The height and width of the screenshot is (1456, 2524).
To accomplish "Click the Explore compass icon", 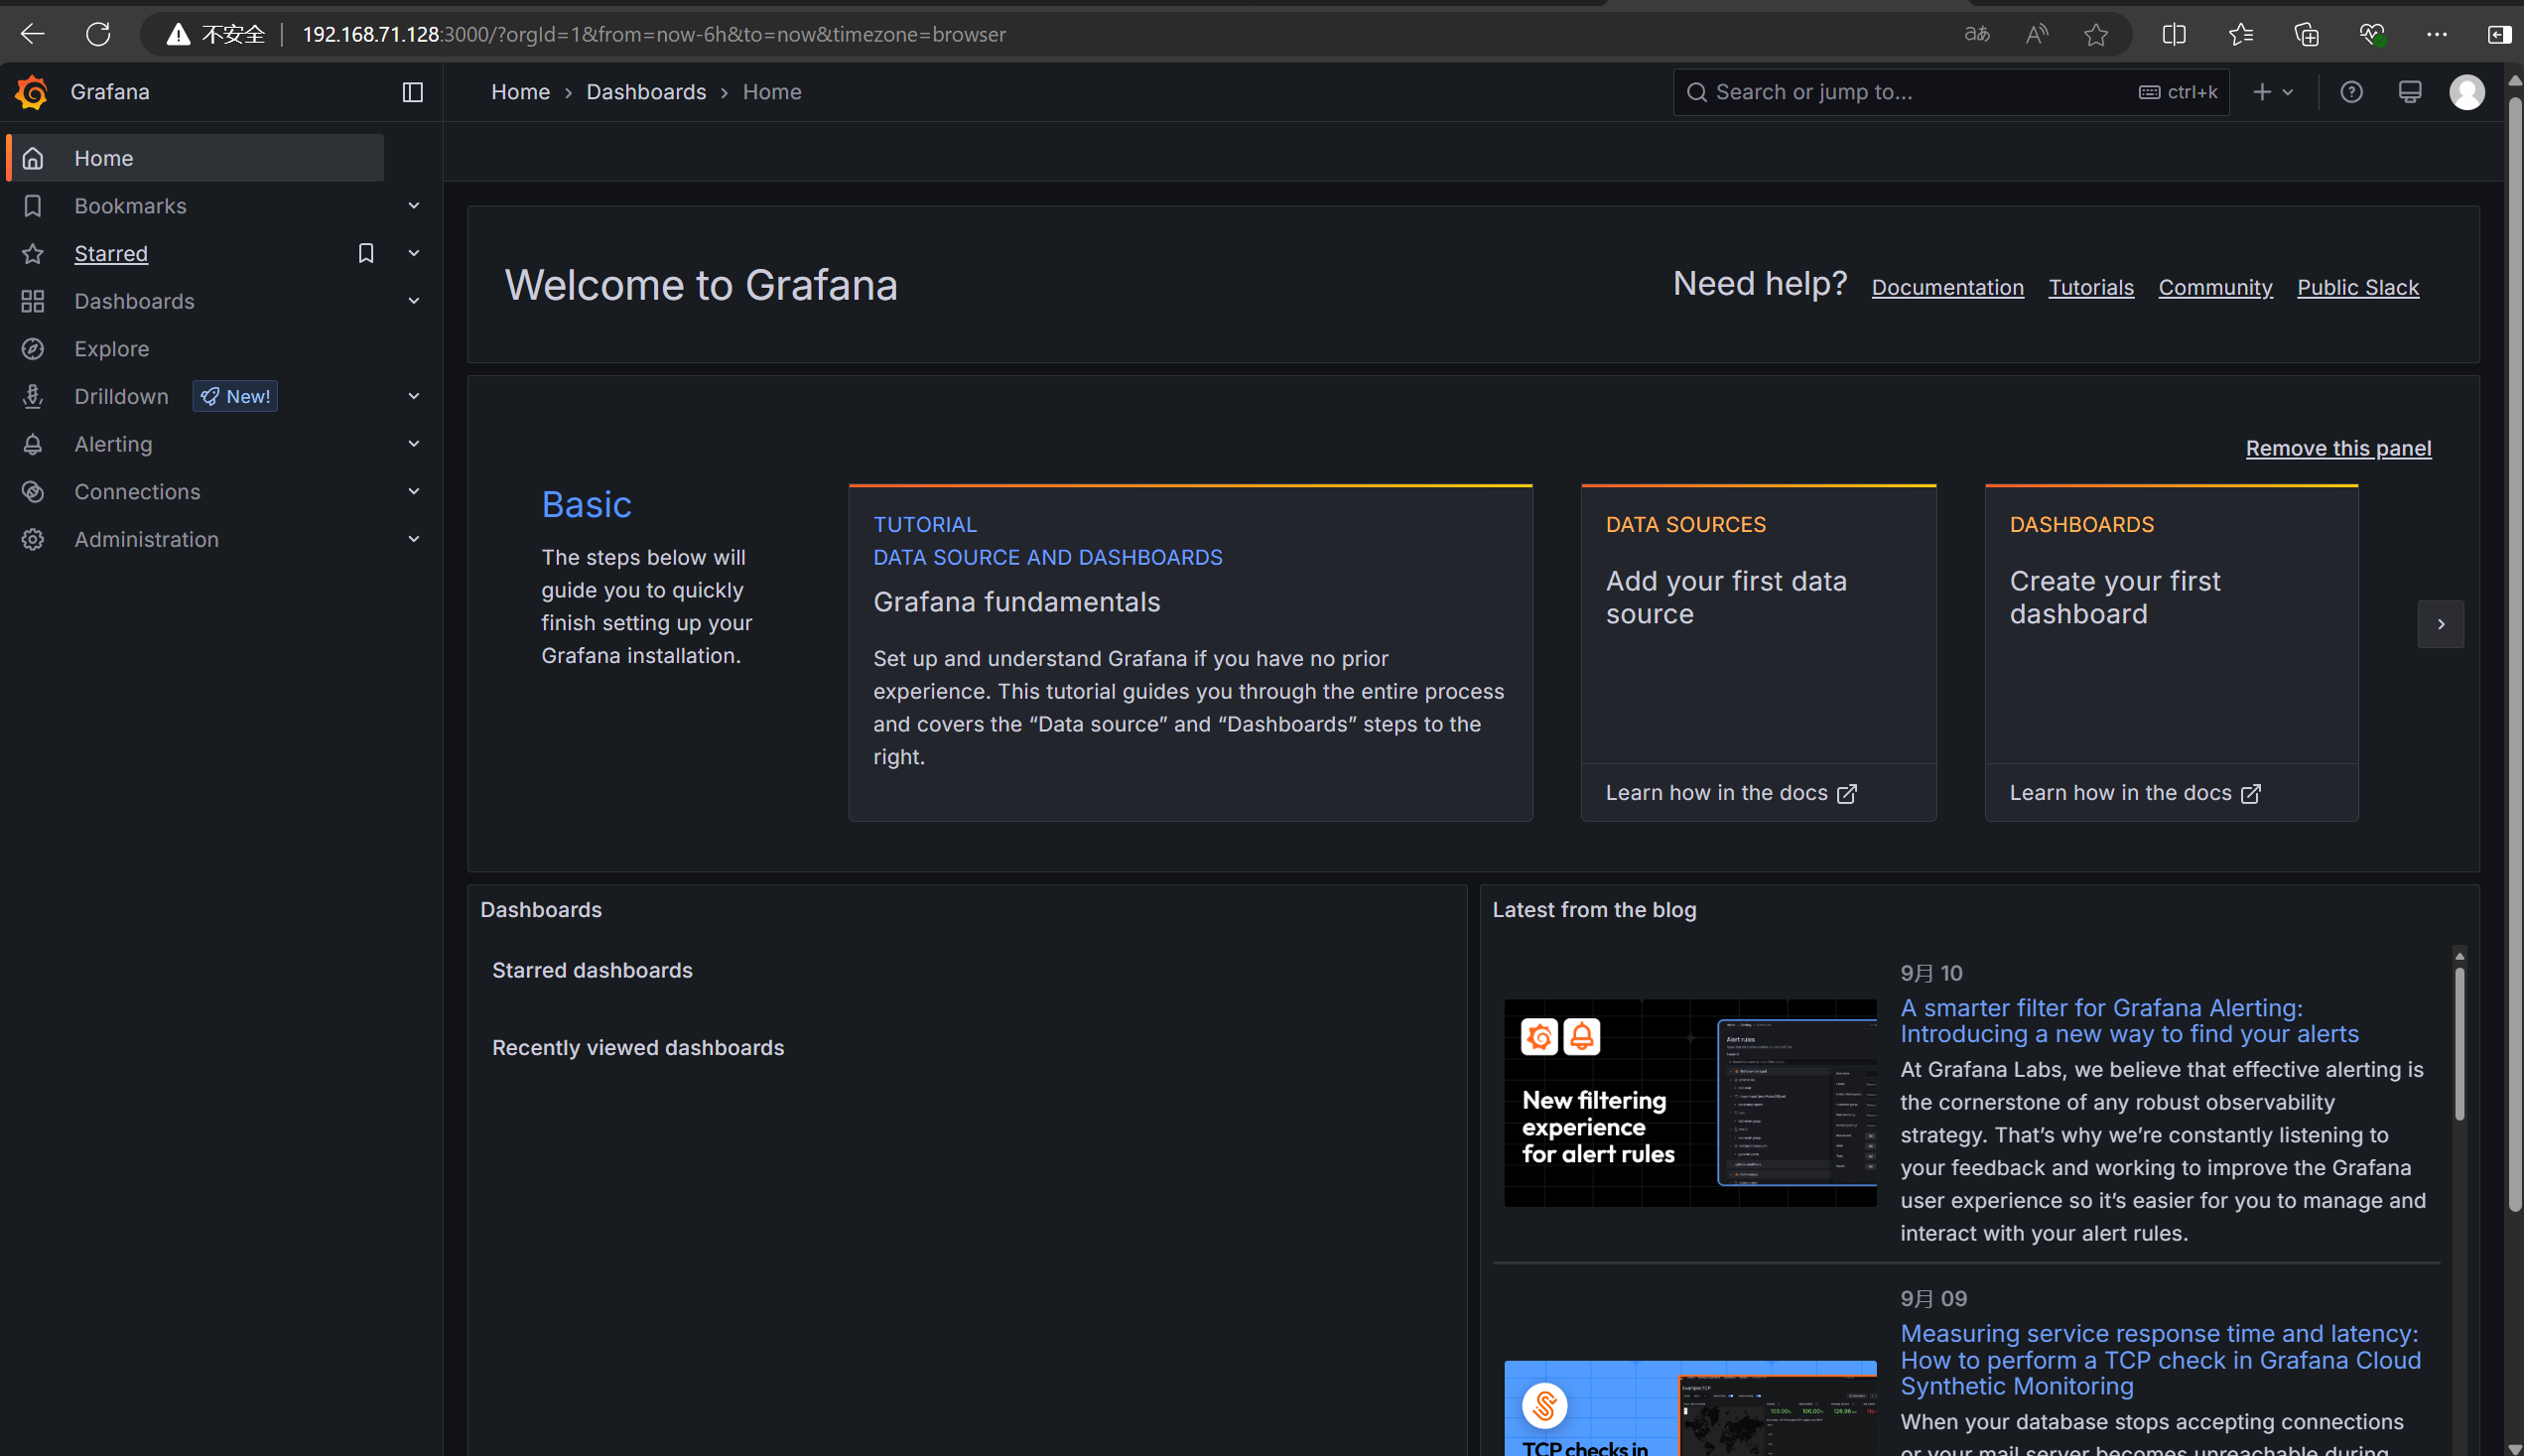I will [x=33, y=349].
